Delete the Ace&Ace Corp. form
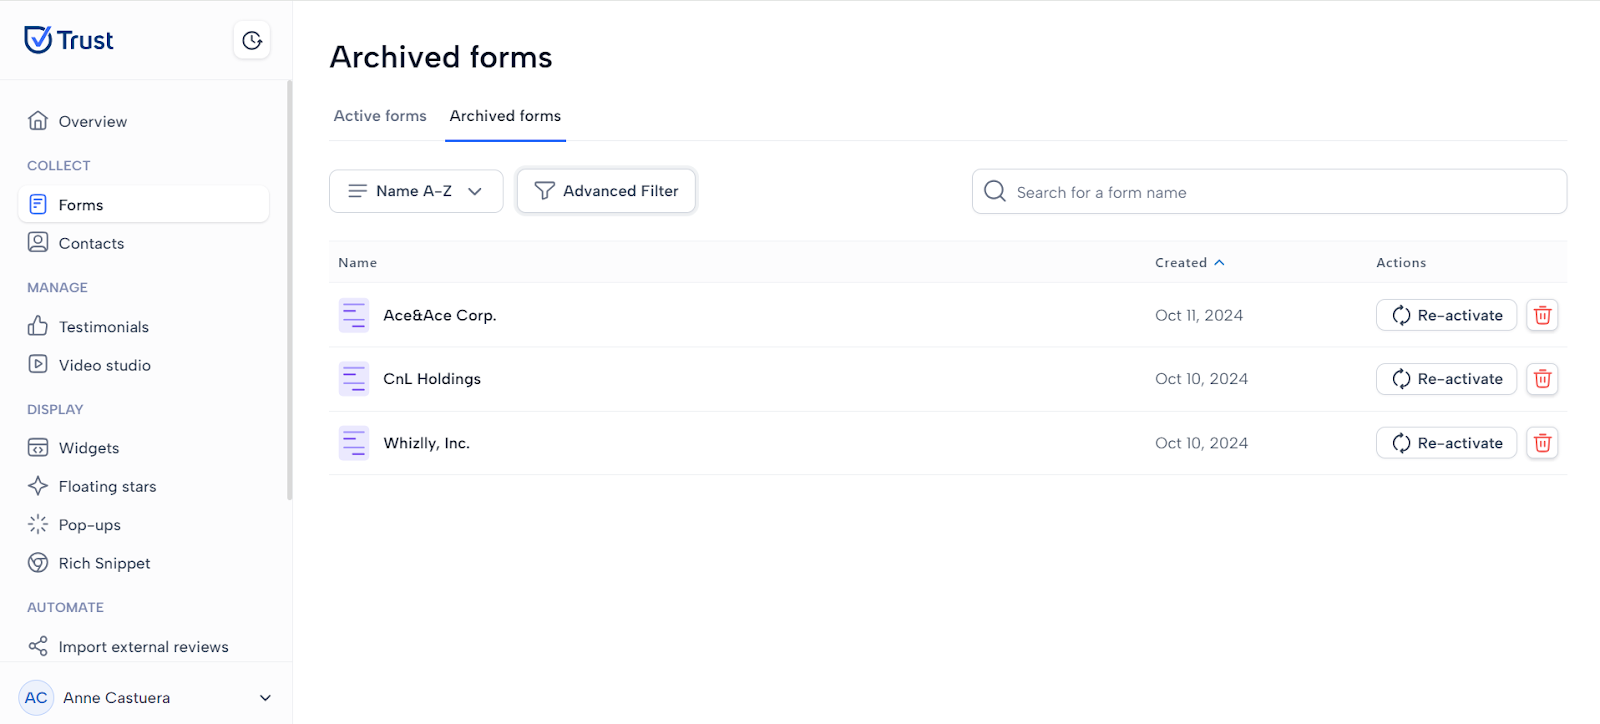Image resolution: width=1600 pixels, height=724 pixels. point(1542,315)
